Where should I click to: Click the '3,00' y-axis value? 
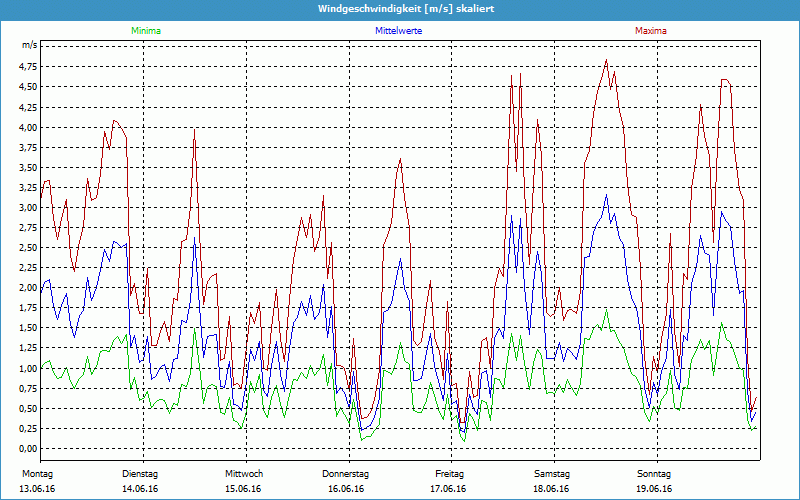click(x=29, y=207)
